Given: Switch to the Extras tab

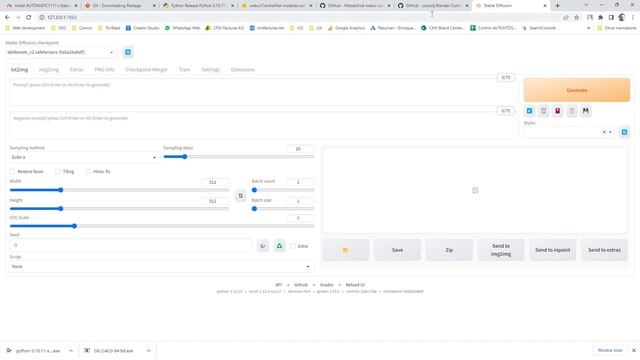Looking at the screenshot, I should coord(76,70).
